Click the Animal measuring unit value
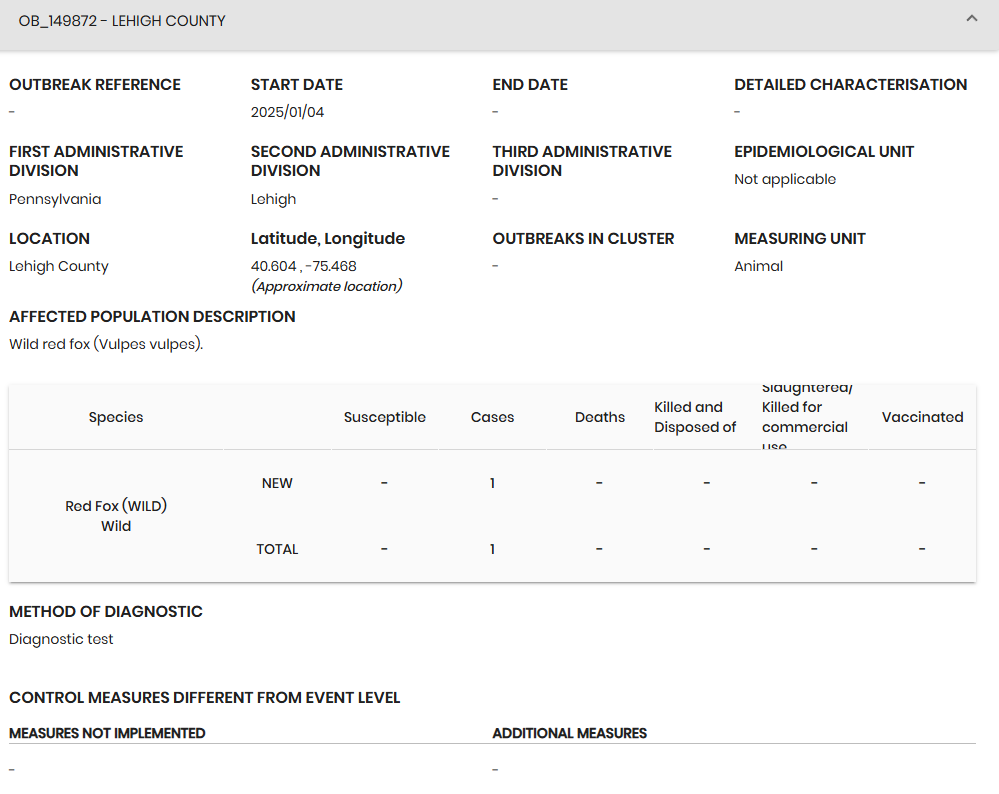This screenshot has width=999, height=794. point(758,266)
